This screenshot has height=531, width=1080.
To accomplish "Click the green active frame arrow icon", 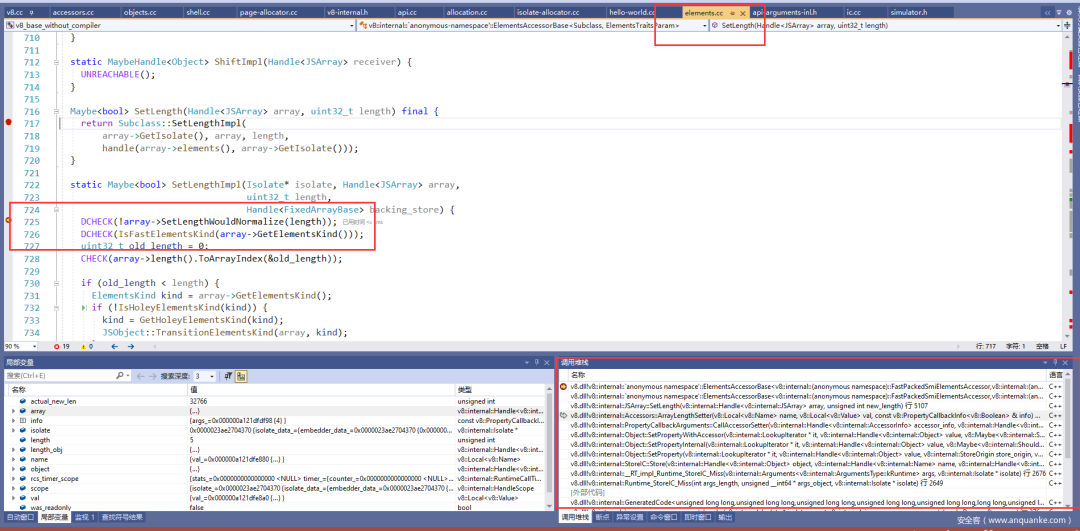I will pyautogui.click(x=563, y=415).
